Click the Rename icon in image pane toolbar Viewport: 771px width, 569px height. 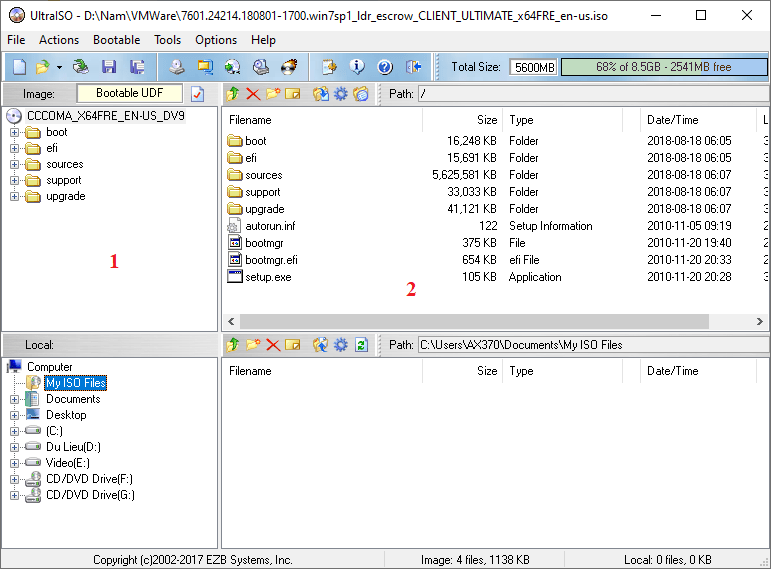(x=293, y=93)
